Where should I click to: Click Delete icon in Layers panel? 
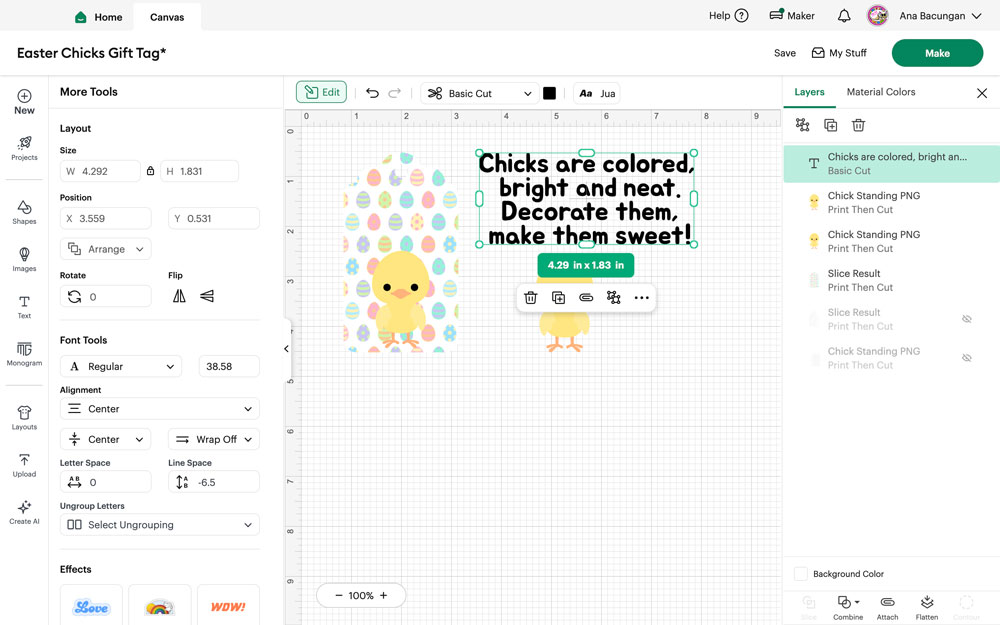[x=858, y=125]
